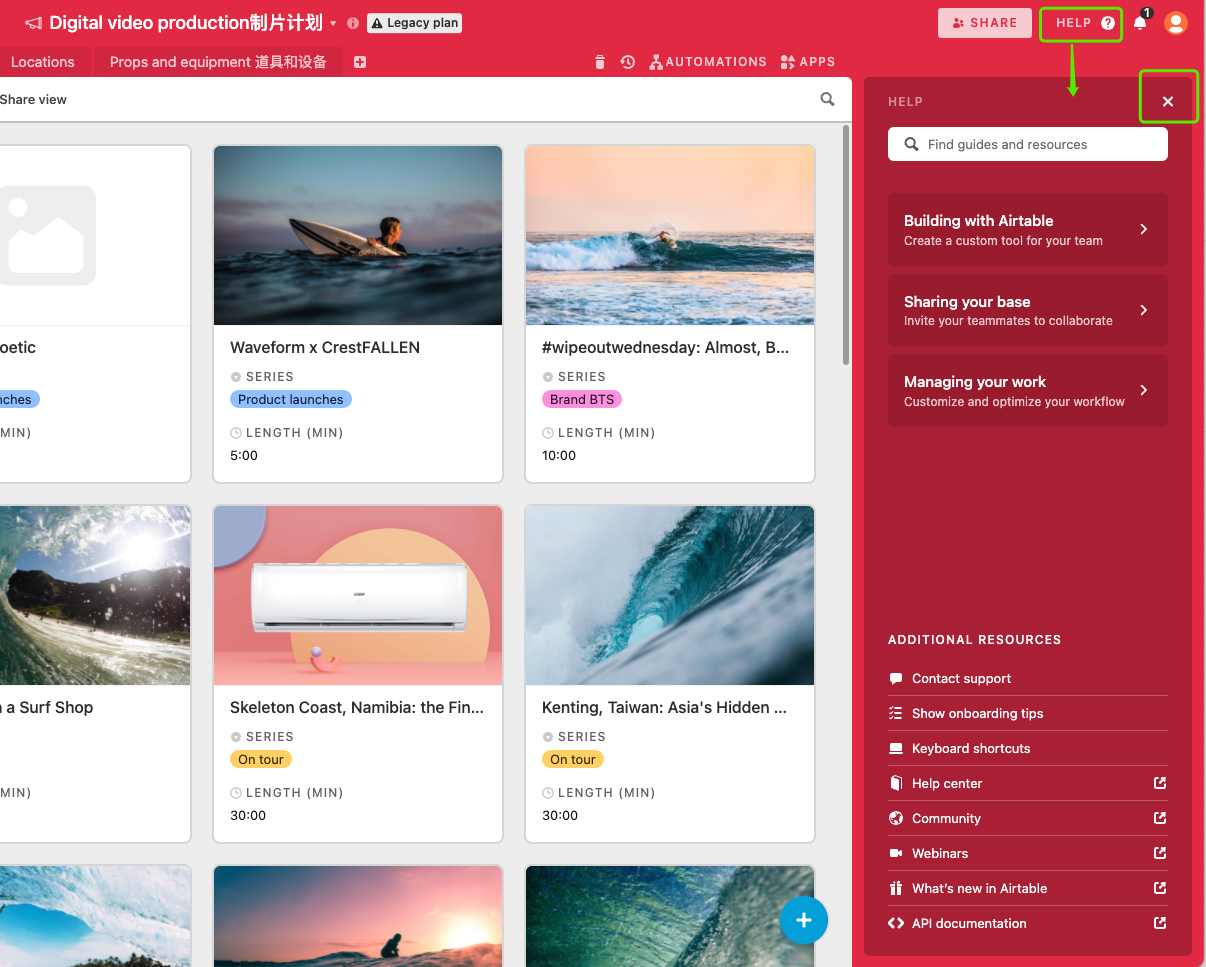The image size is (1206, 967).
Task: Expand Managing your work
Action: (x=1028, y=391)
